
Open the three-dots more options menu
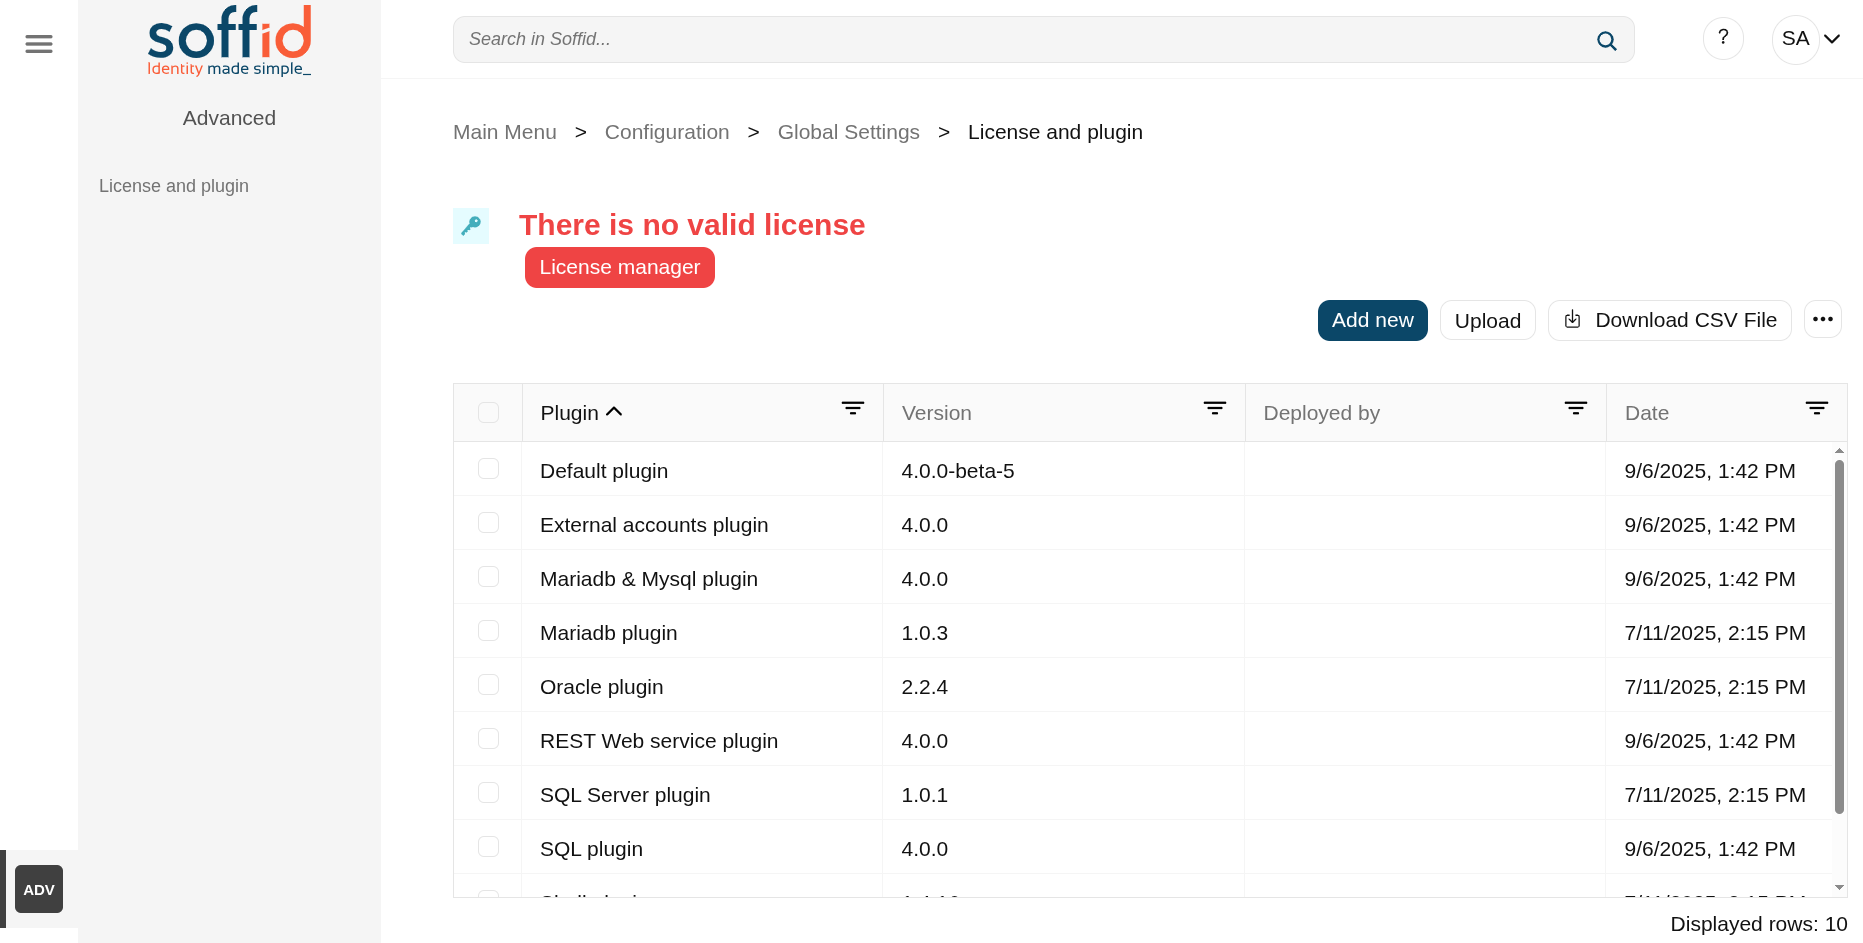(1822, 319)
